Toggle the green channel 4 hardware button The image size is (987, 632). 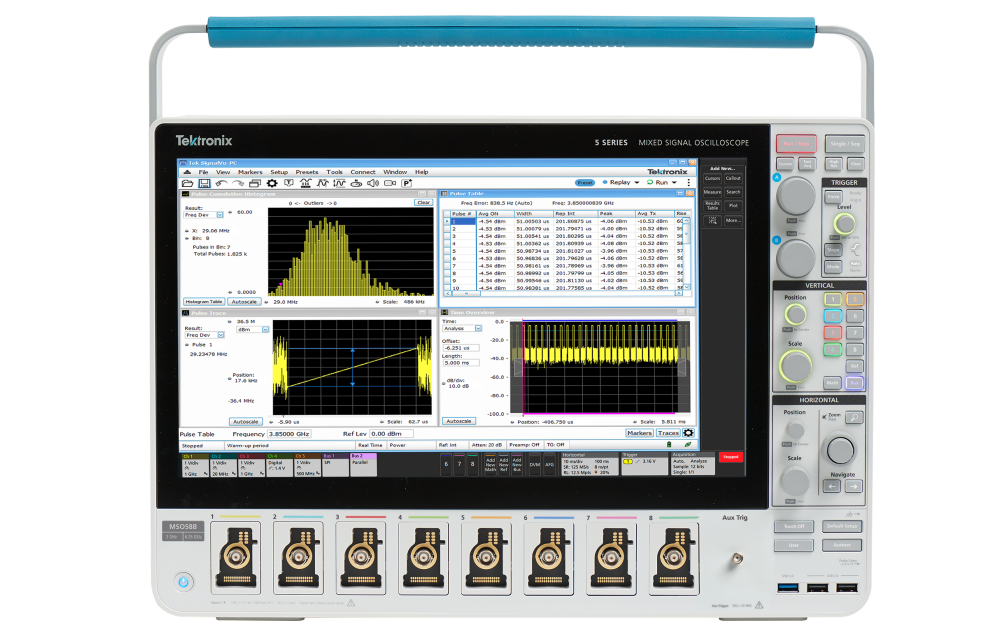click(833, 350)
